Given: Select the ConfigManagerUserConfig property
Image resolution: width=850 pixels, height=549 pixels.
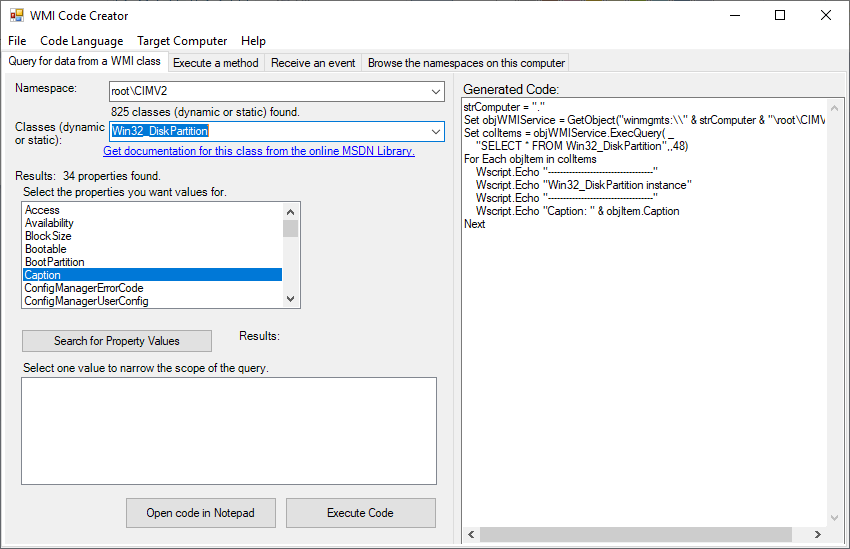Looking at the screenshot, I should click(x=152, y=301).
